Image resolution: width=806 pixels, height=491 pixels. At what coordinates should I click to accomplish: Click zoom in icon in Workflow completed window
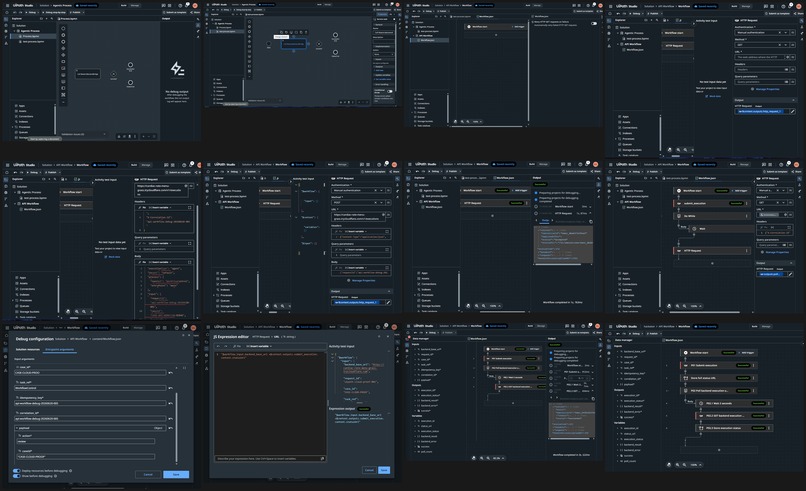[476, 305]
